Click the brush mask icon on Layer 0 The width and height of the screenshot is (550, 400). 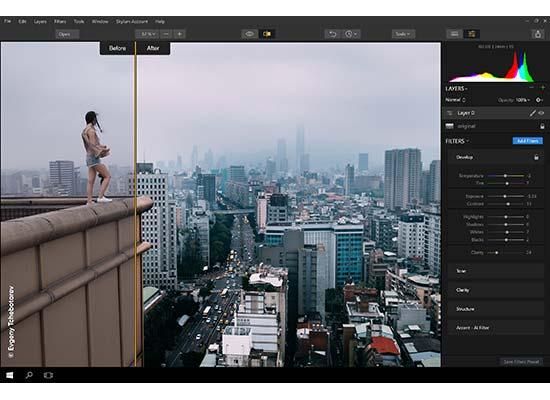532,113
